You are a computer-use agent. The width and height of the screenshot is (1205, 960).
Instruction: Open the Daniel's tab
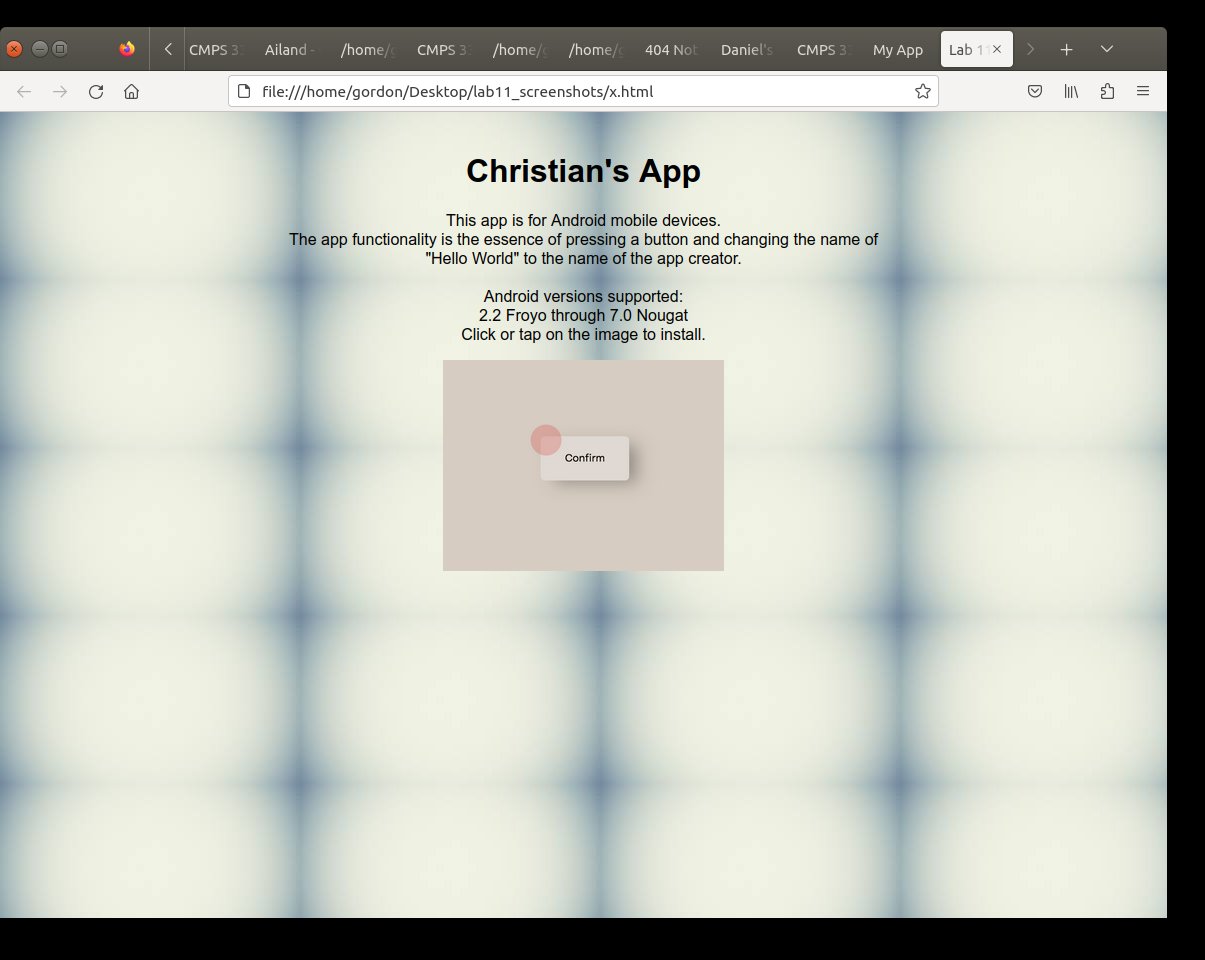[746, 50]
